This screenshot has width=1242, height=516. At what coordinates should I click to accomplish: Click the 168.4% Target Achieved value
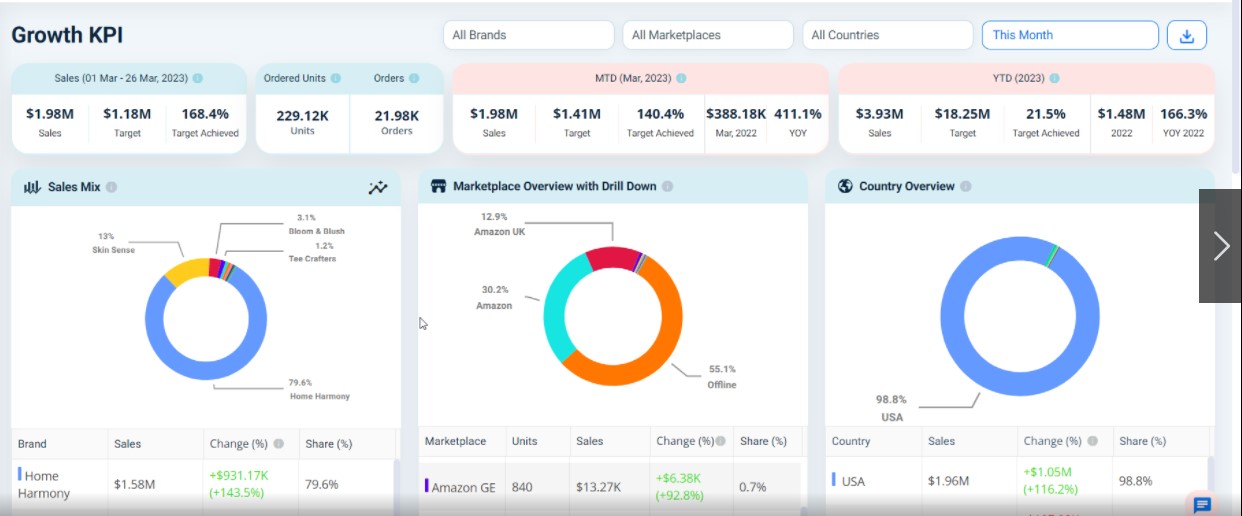click(205, 113)
